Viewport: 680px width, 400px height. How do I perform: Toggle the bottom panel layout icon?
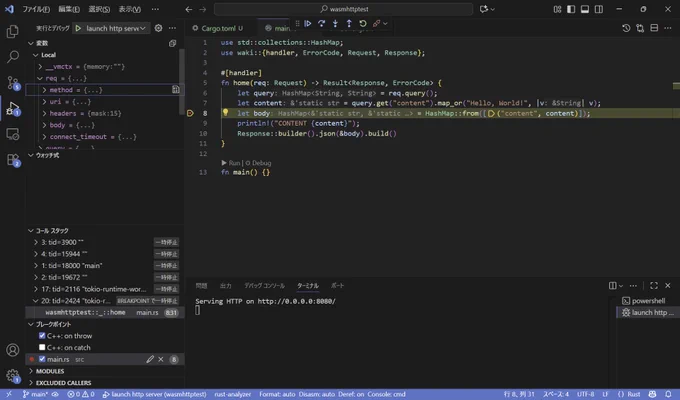[585, 9]
